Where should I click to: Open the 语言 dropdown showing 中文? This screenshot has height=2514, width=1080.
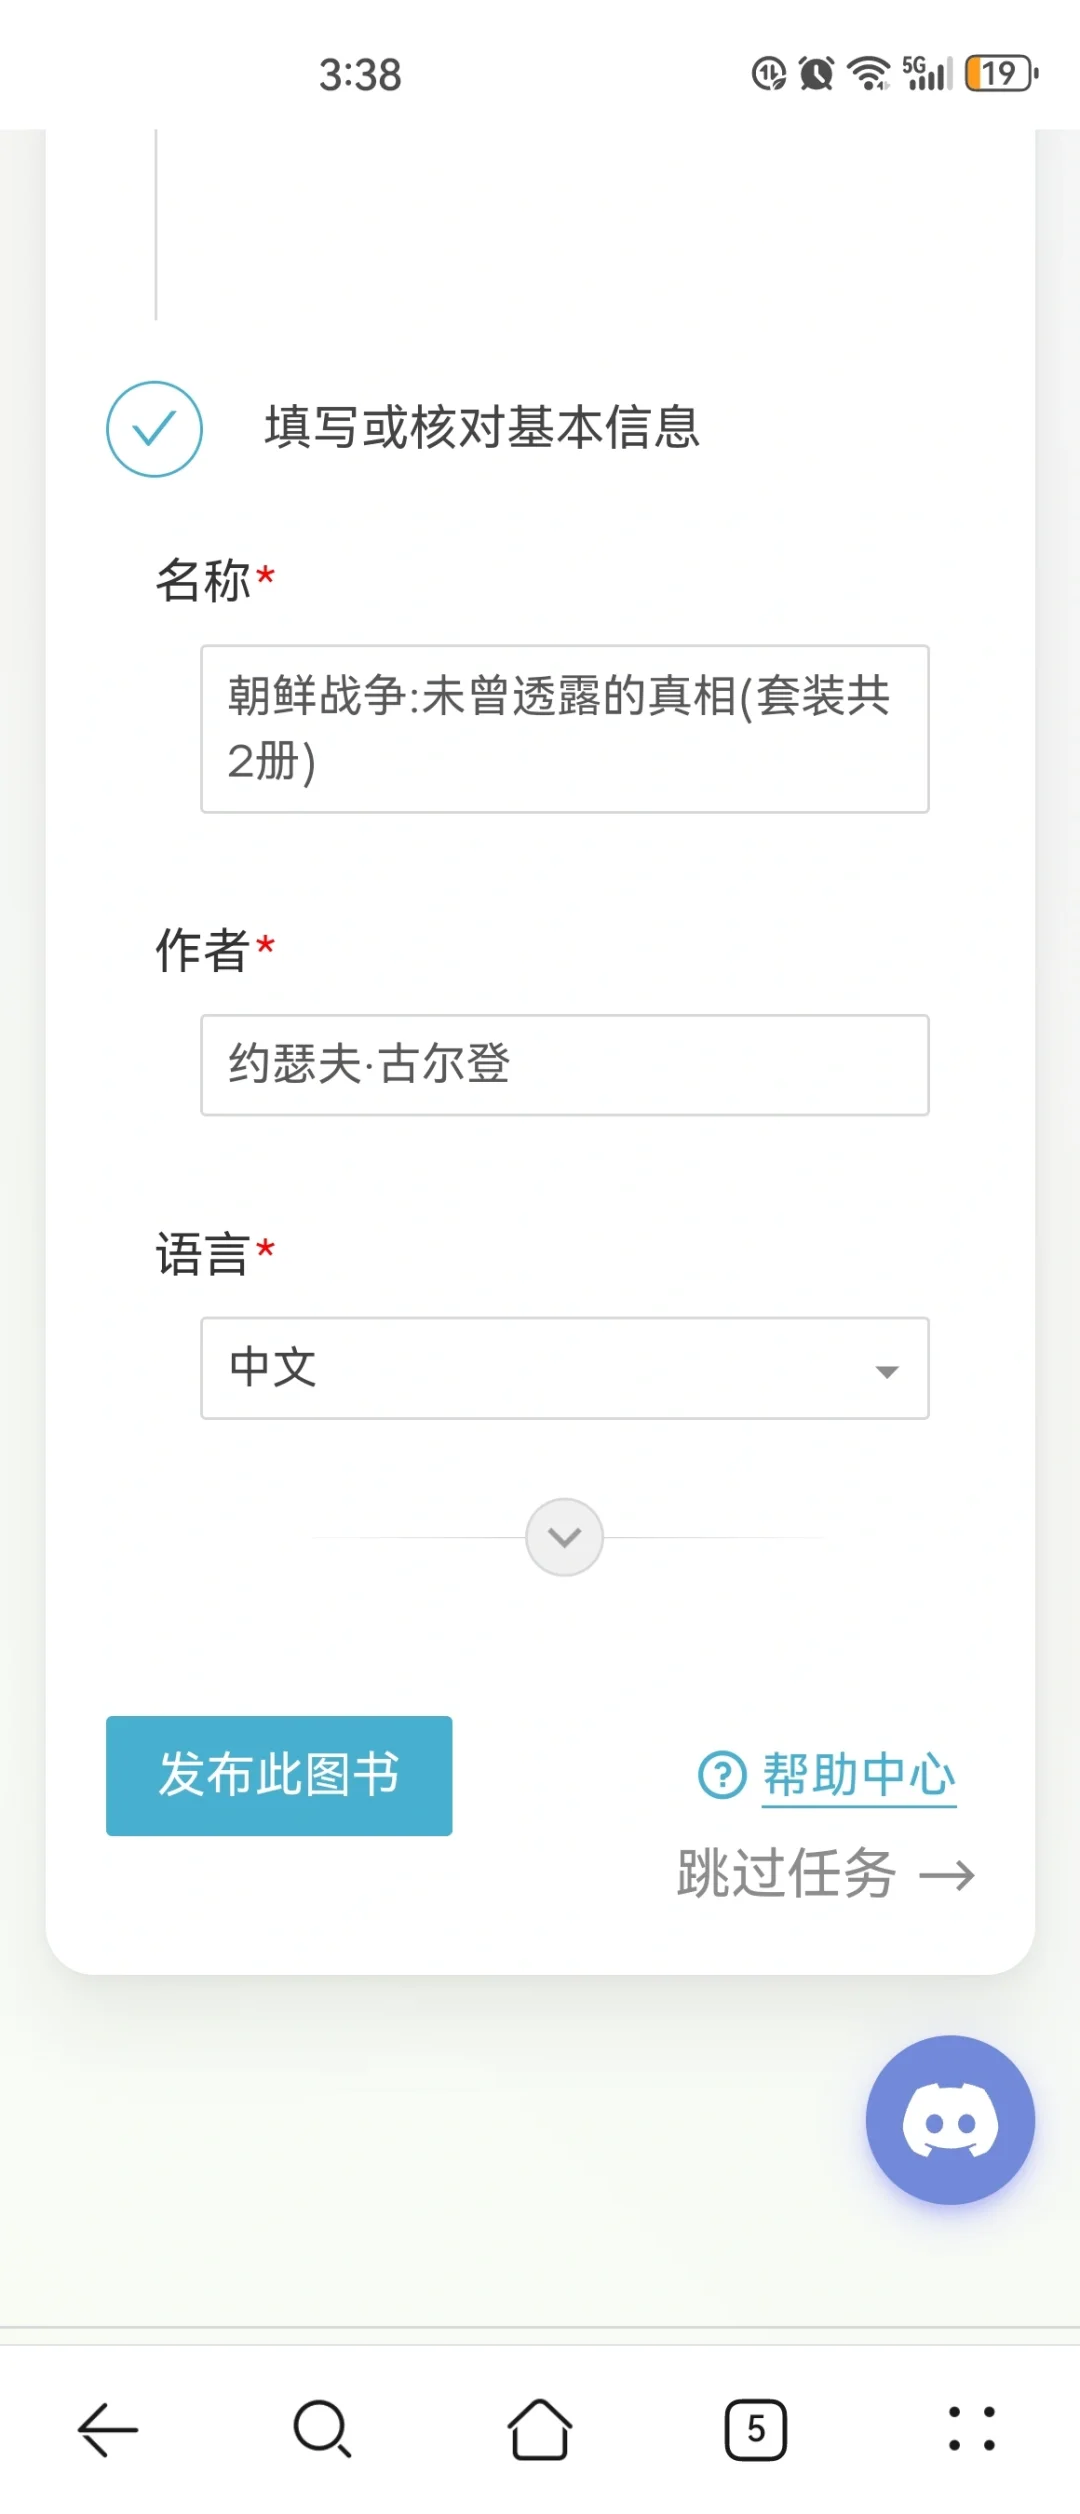pos(565,1368)
